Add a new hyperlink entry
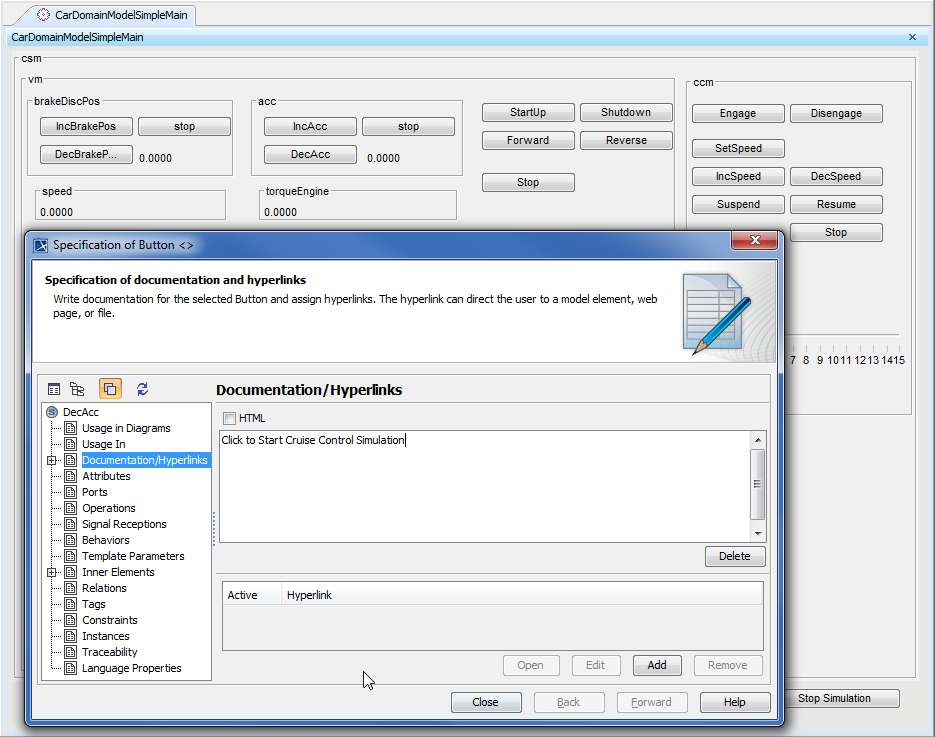Image resolution: width=935 pixels, height=737 pixels. [657, 665]
